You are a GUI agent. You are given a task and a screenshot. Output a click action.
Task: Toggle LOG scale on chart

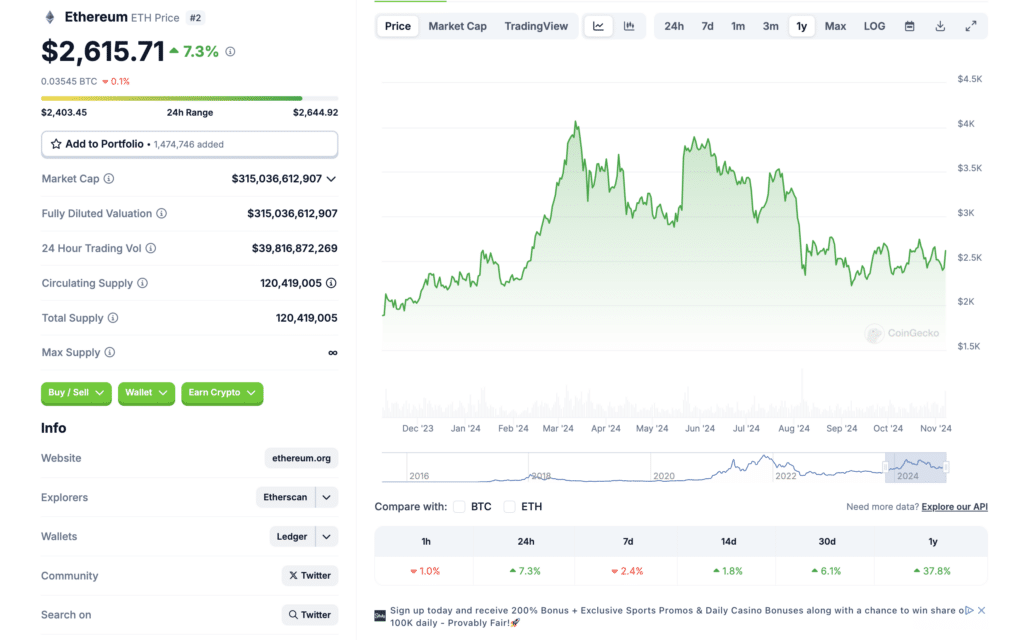[x=874, y=26]
